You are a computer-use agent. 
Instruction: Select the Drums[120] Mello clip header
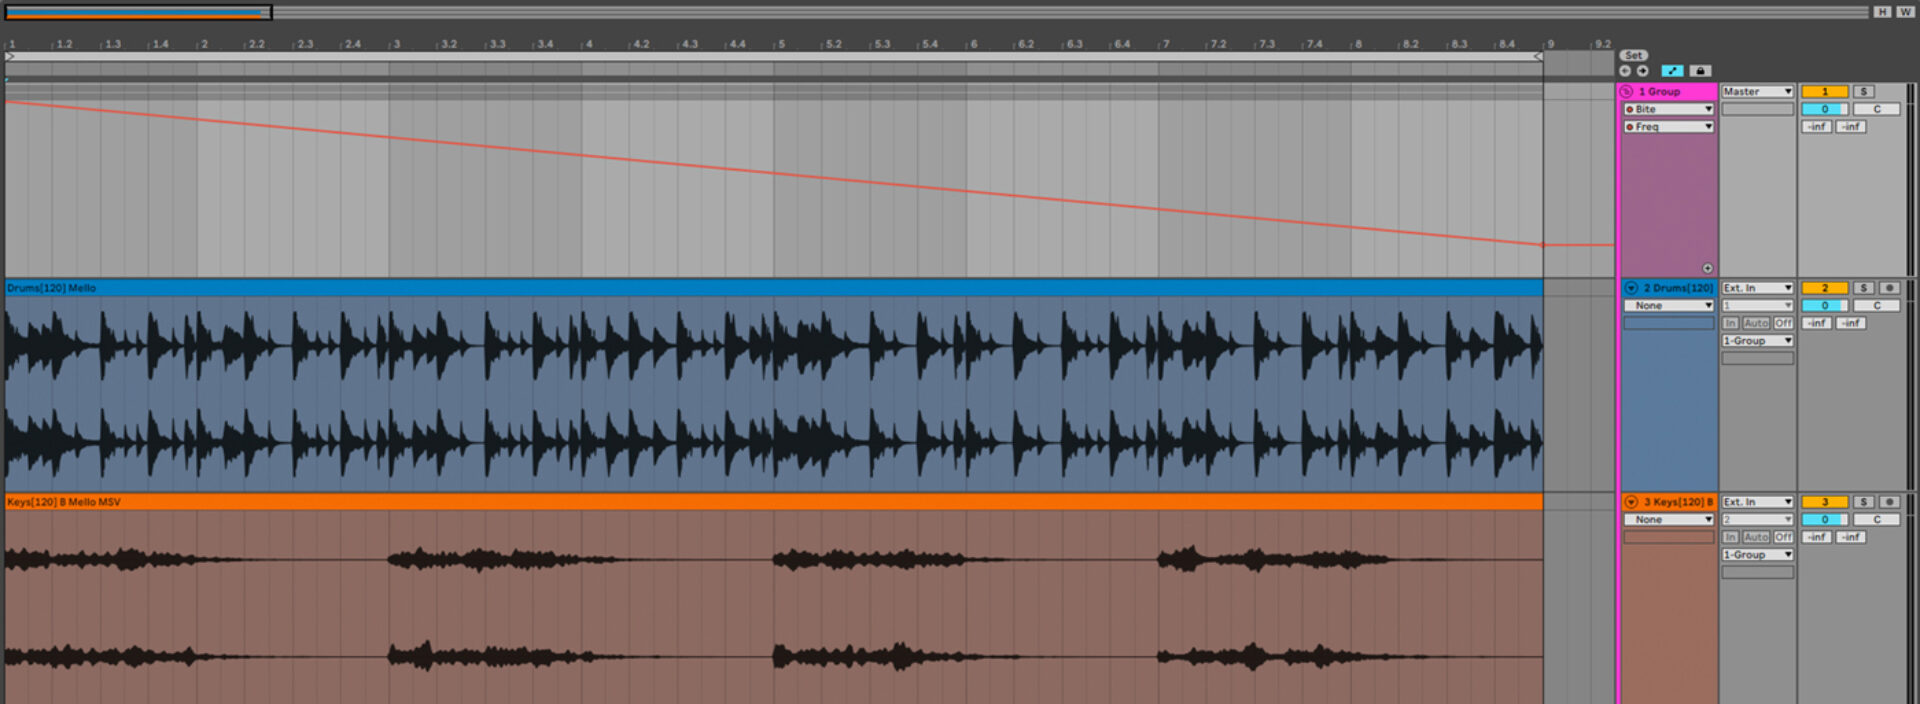(x=774, y=288)
